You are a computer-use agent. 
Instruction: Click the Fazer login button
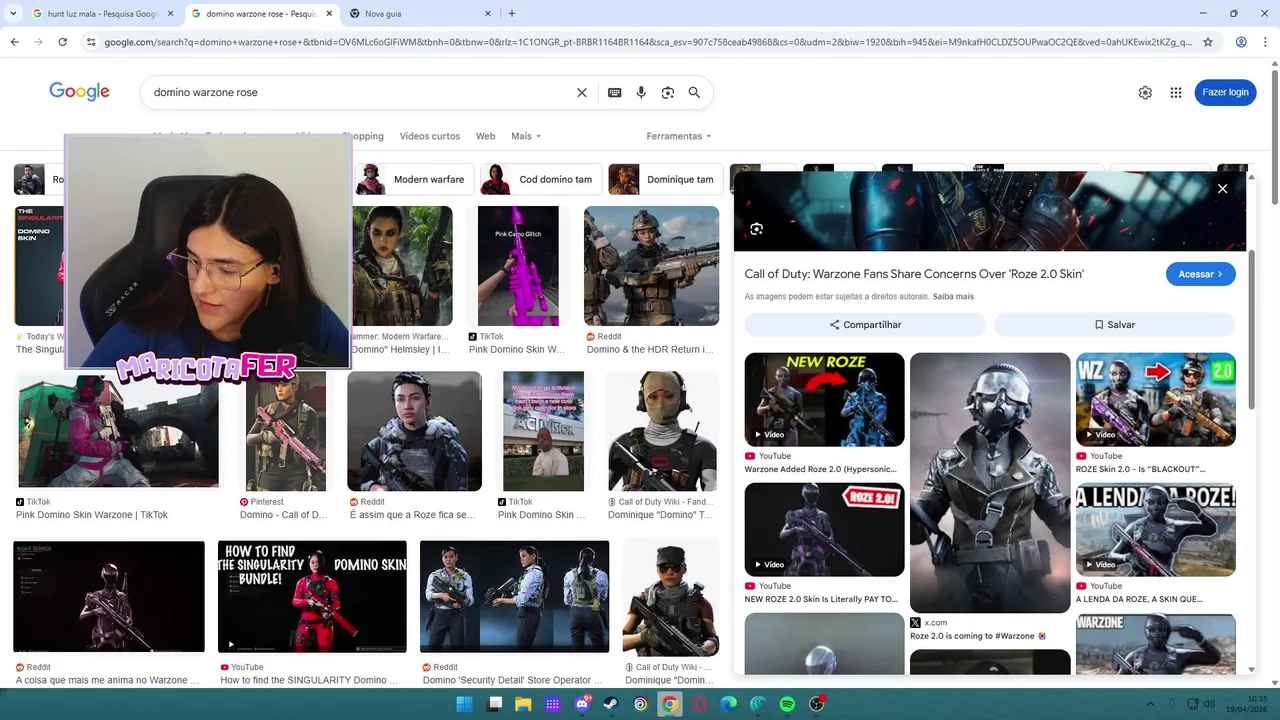click(x=1225, y=92)
